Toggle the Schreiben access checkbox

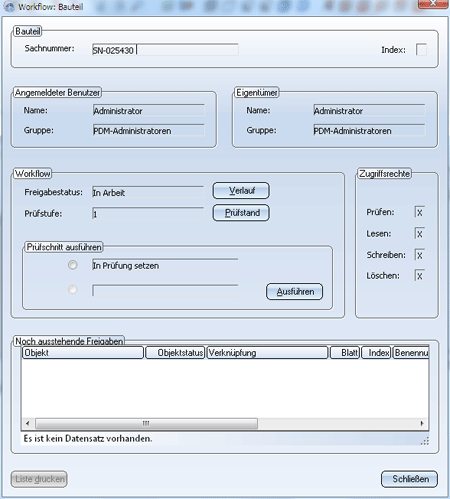(419, 255)
